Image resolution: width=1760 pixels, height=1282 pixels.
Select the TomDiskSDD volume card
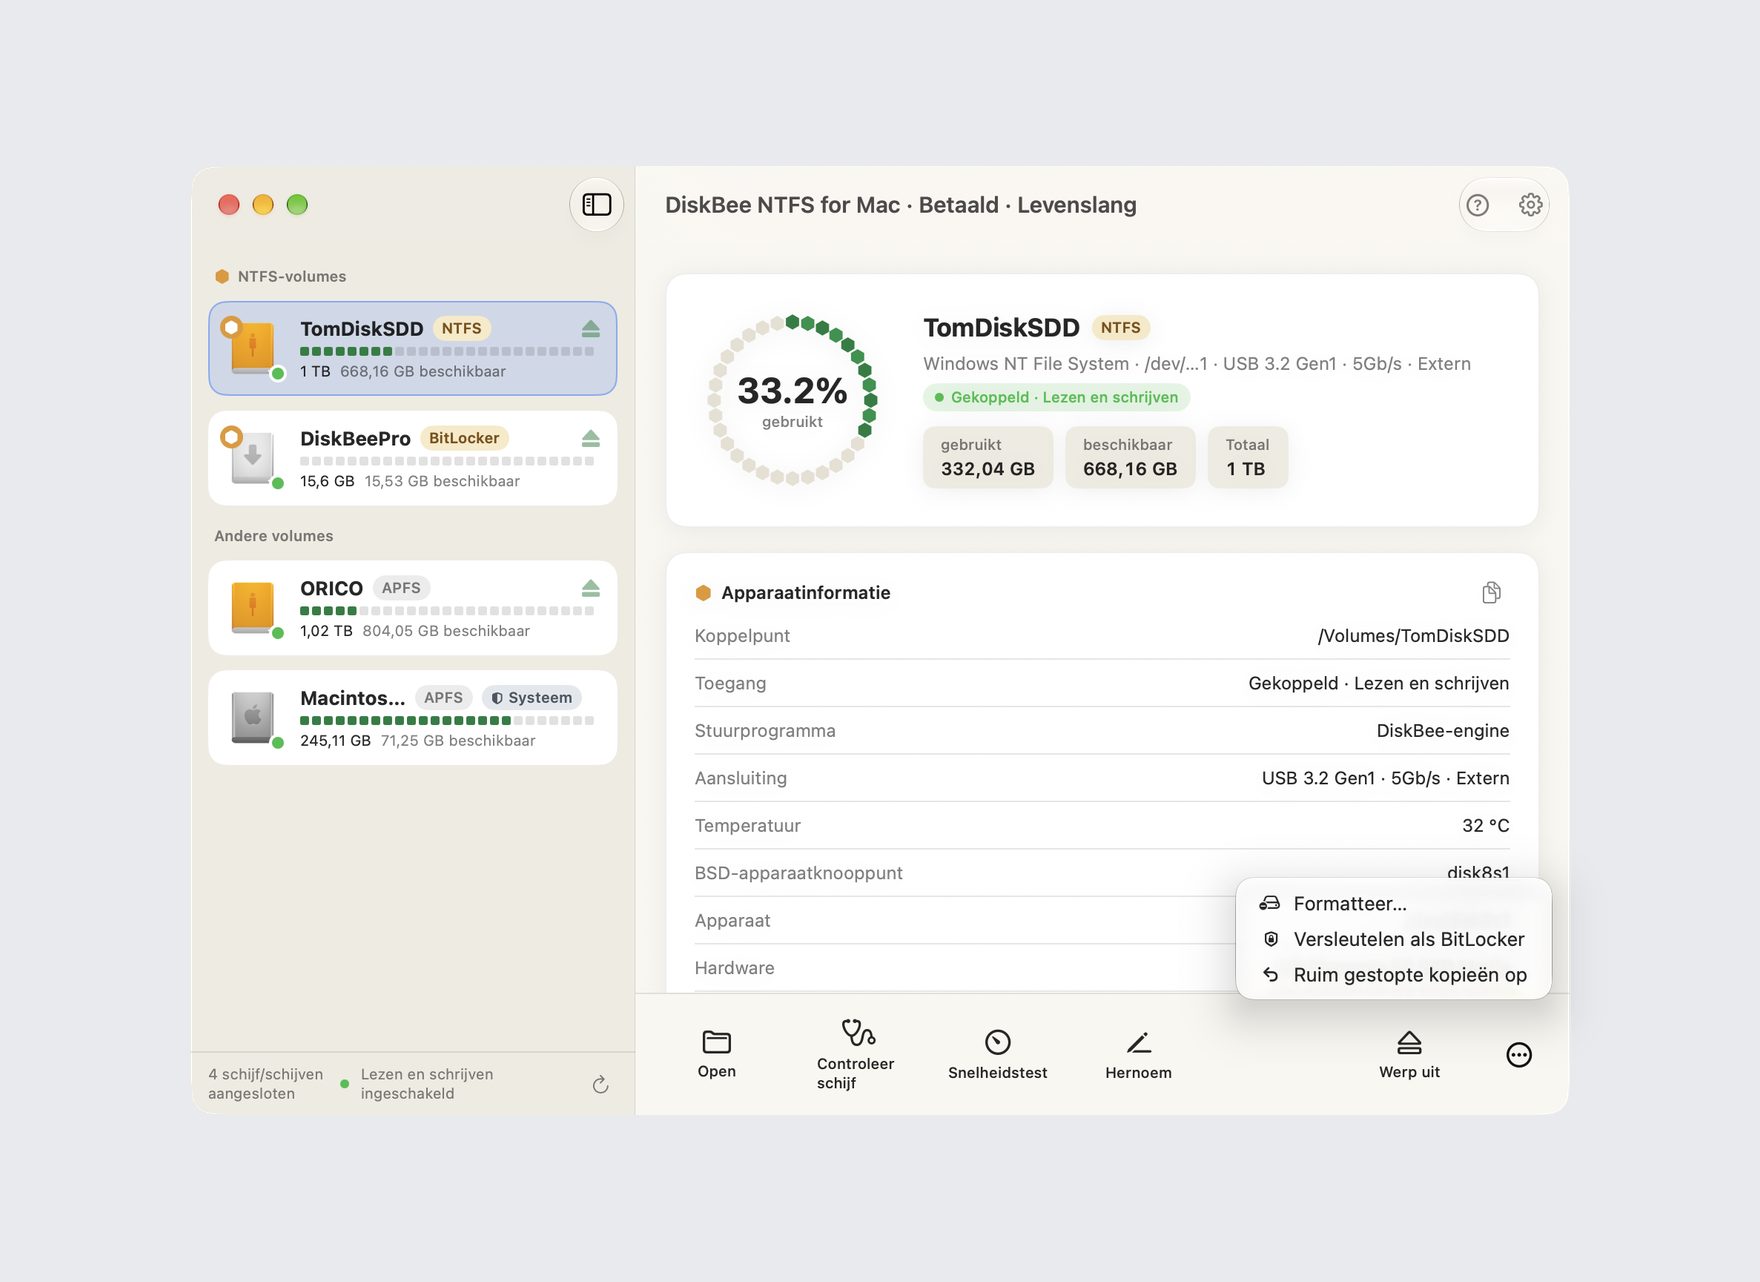(x=412, y=349)
